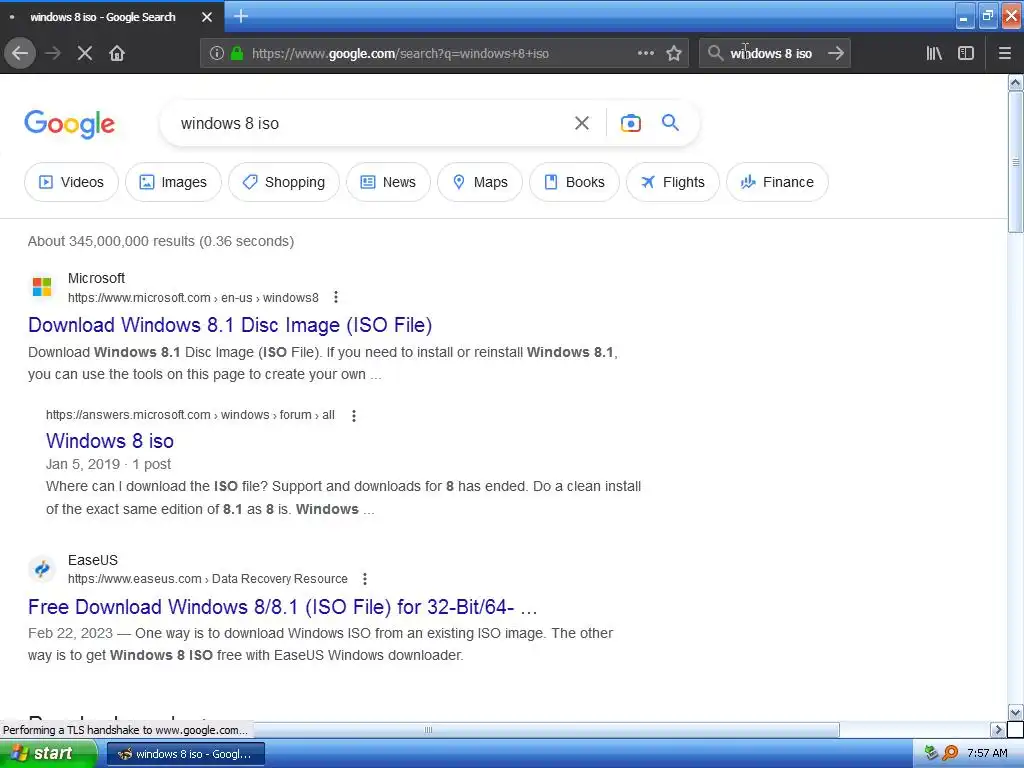Open Maps results filter
This screenshot has width=1024, height=768.
point(479,182)
